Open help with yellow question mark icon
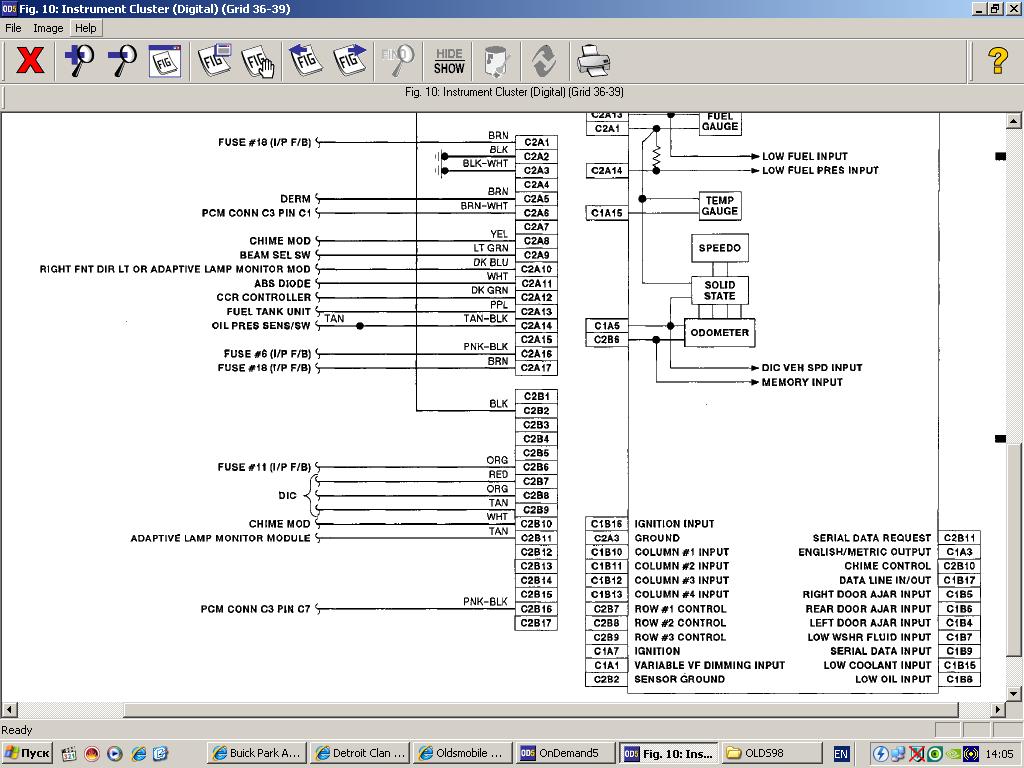Image resolution: width=1024 pixels, height=768 pixels. (x=997, y=61)
